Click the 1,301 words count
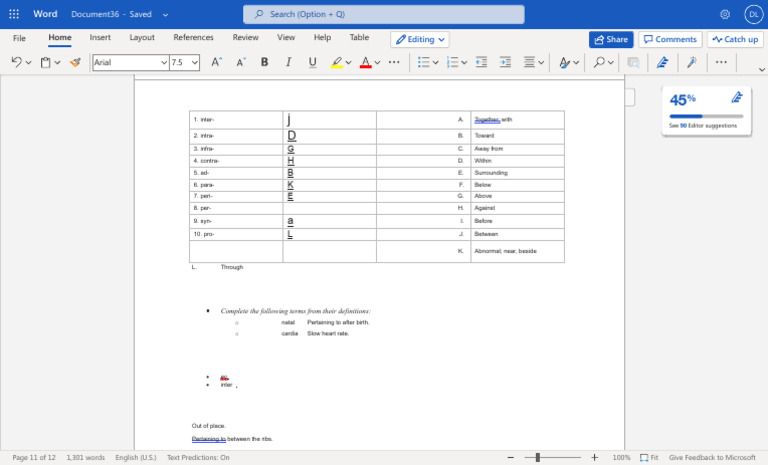Screen dimensions: 768x465 (x=86, y=457)
